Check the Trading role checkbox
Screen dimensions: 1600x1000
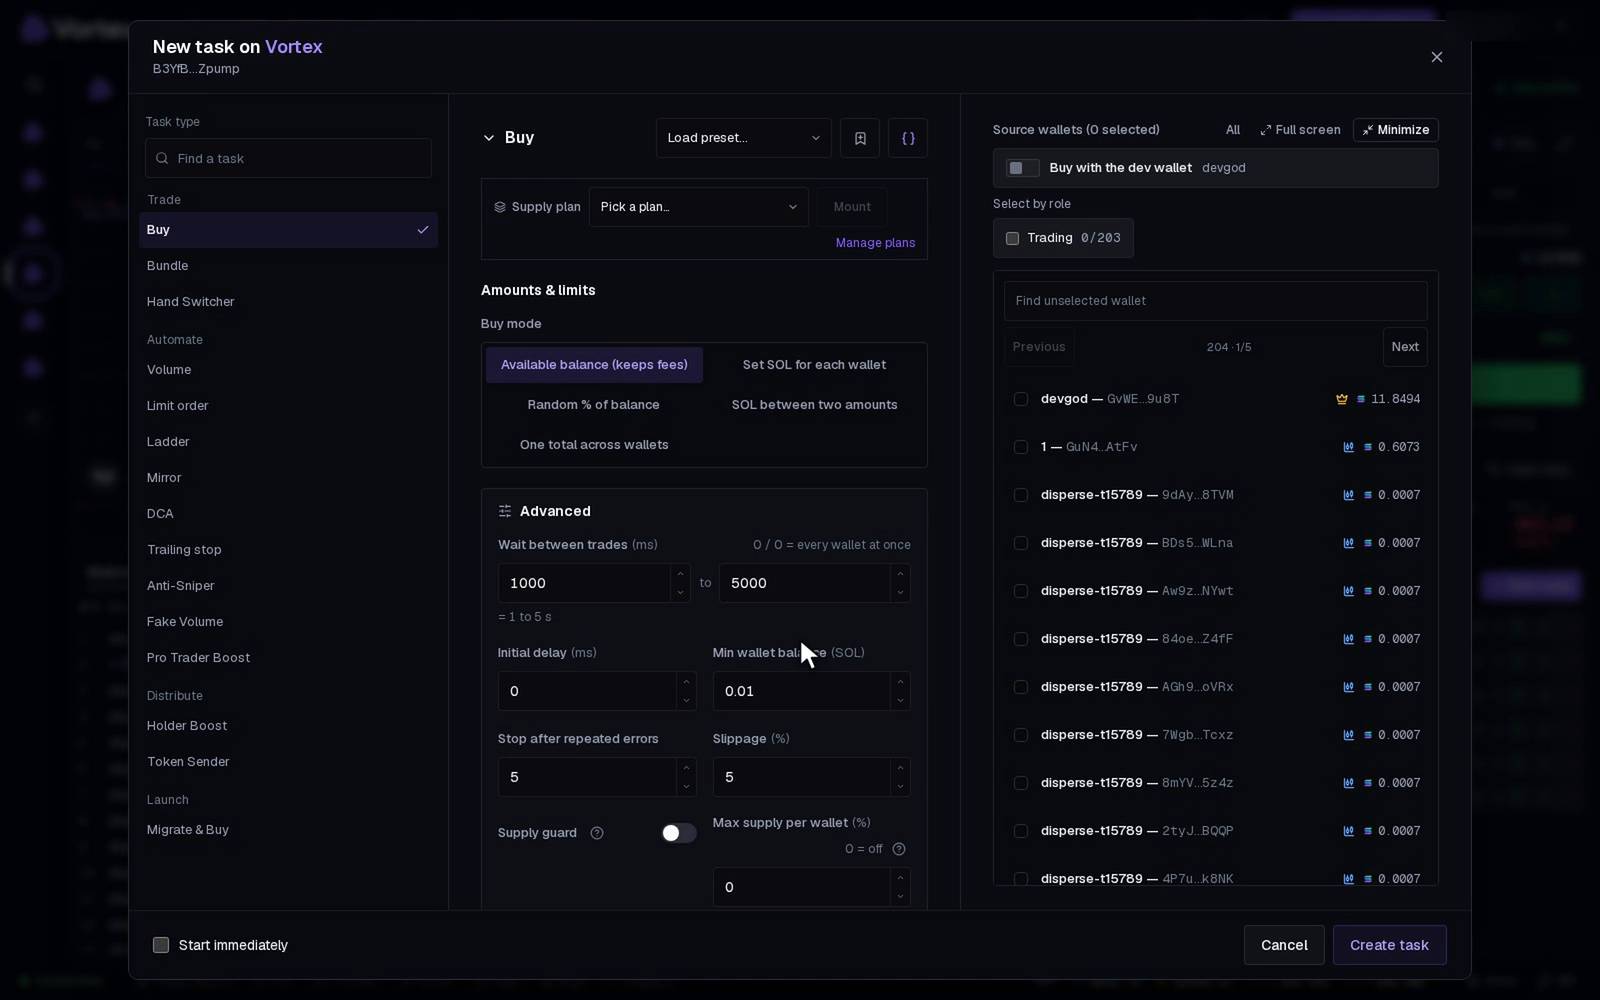pyautogui.click(x=1012, y=238)
